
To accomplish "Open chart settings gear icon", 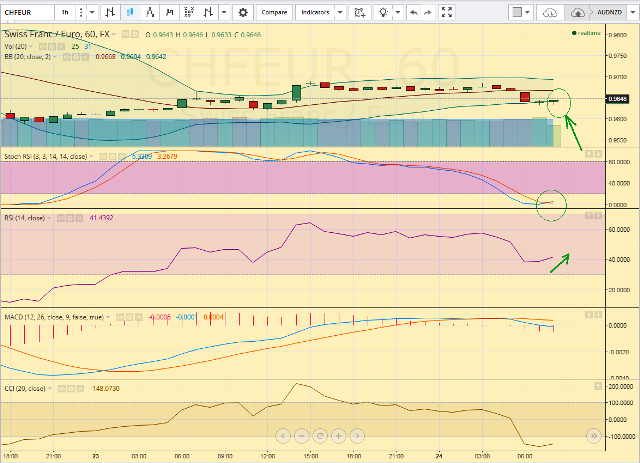I will point(243,13).
